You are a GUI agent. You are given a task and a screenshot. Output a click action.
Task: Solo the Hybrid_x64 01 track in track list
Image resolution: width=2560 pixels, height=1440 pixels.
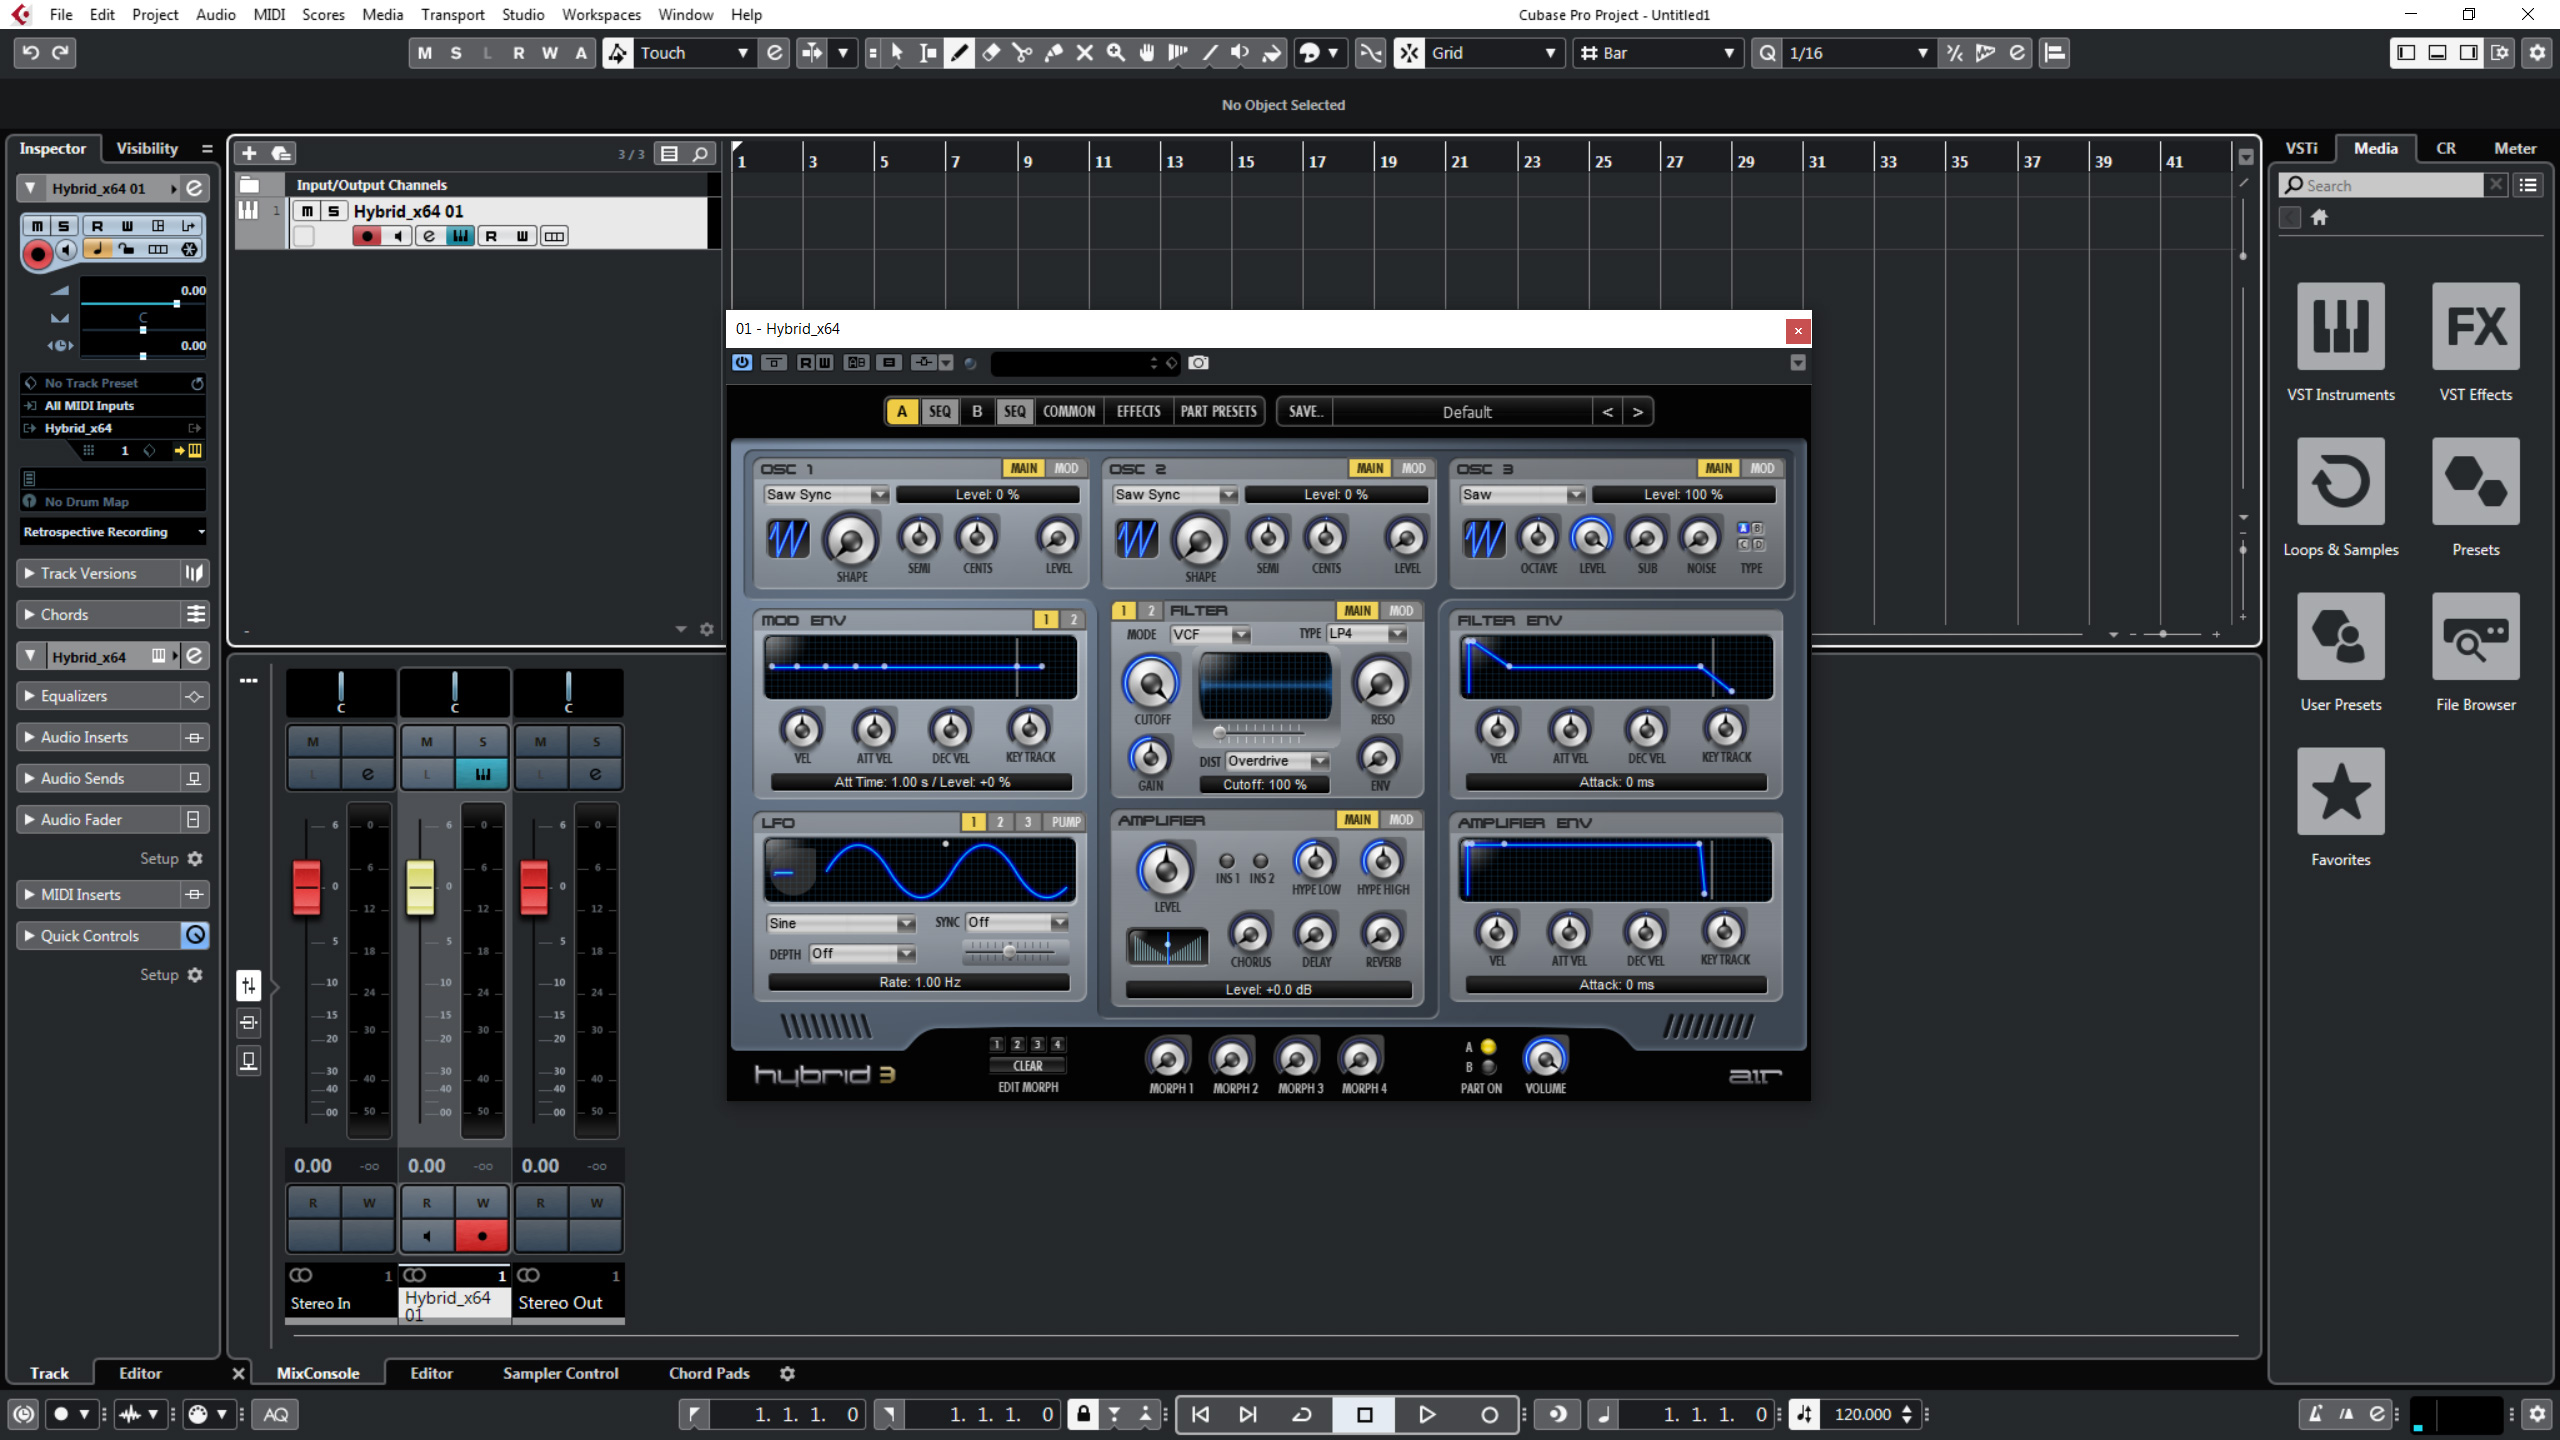pos(333,211)
